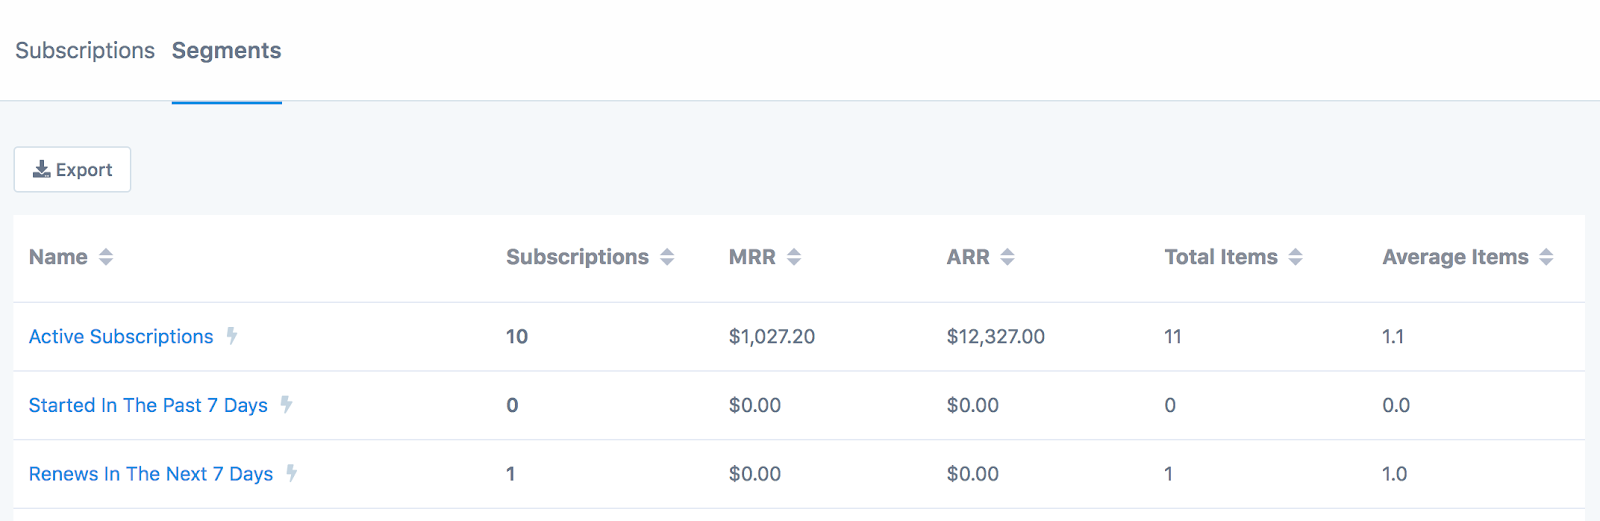Open Renews In The Next 7 Days segment

[151, 474]
